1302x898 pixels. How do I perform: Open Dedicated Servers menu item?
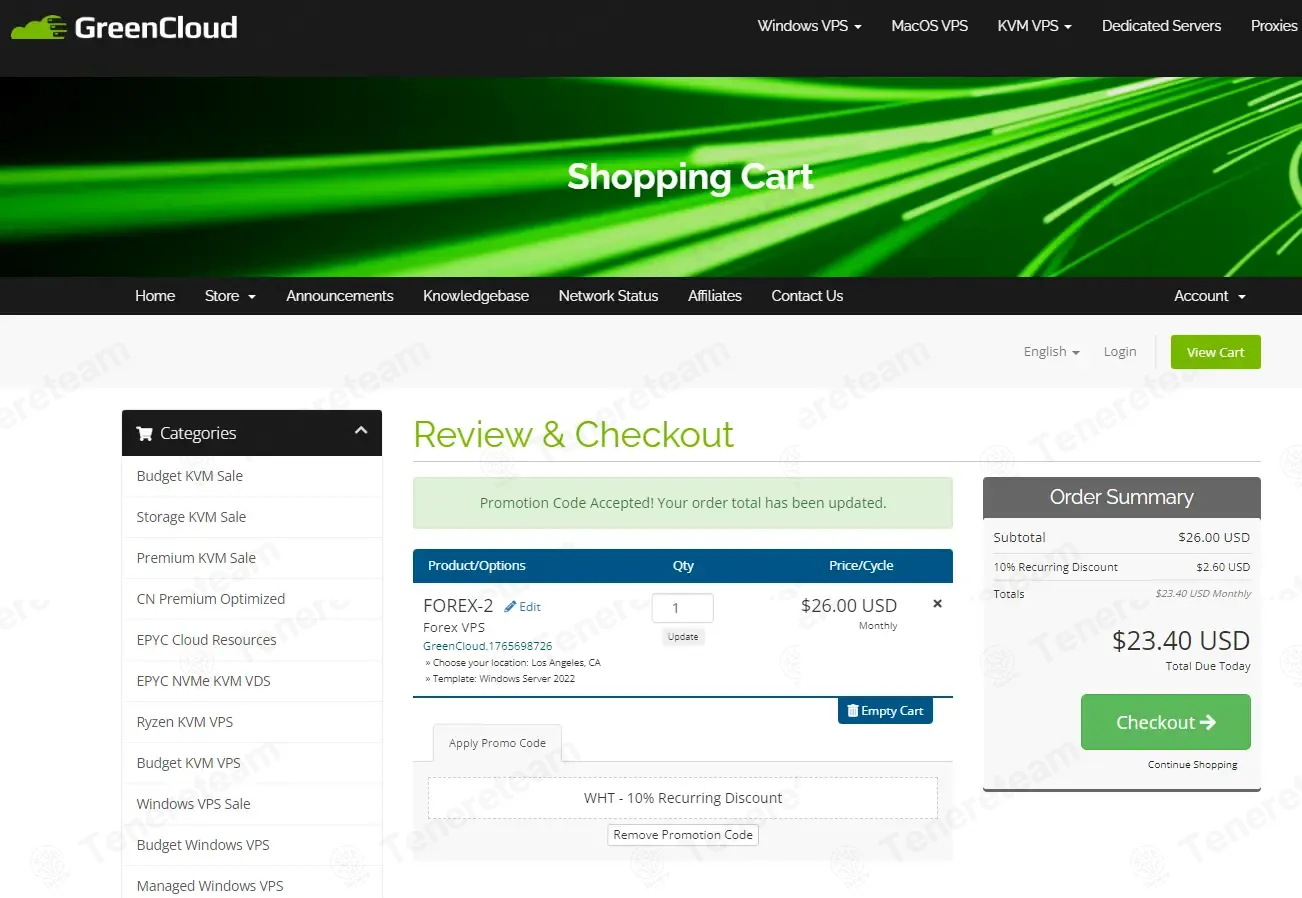click(x=1161, y=26)
